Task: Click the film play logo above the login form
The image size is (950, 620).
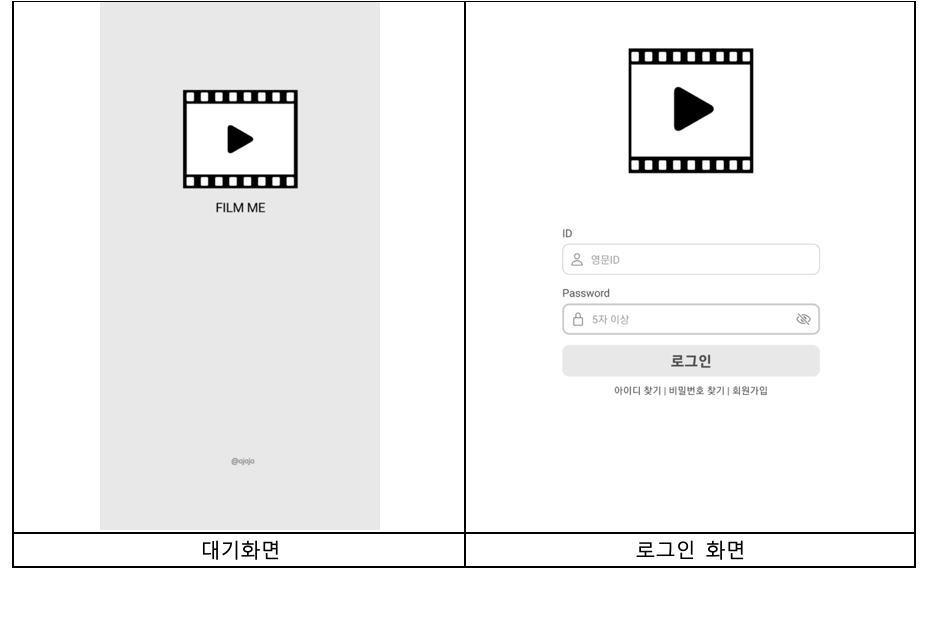Action: [x=691, y=110]
